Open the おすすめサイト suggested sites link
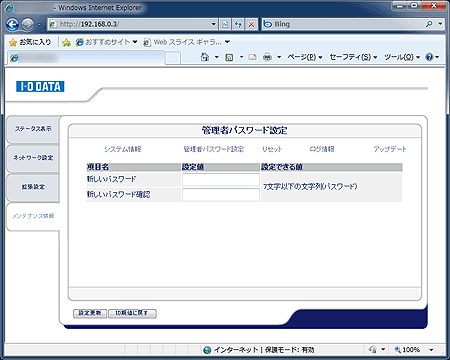The image size is (450, 360). coord(107,42)
